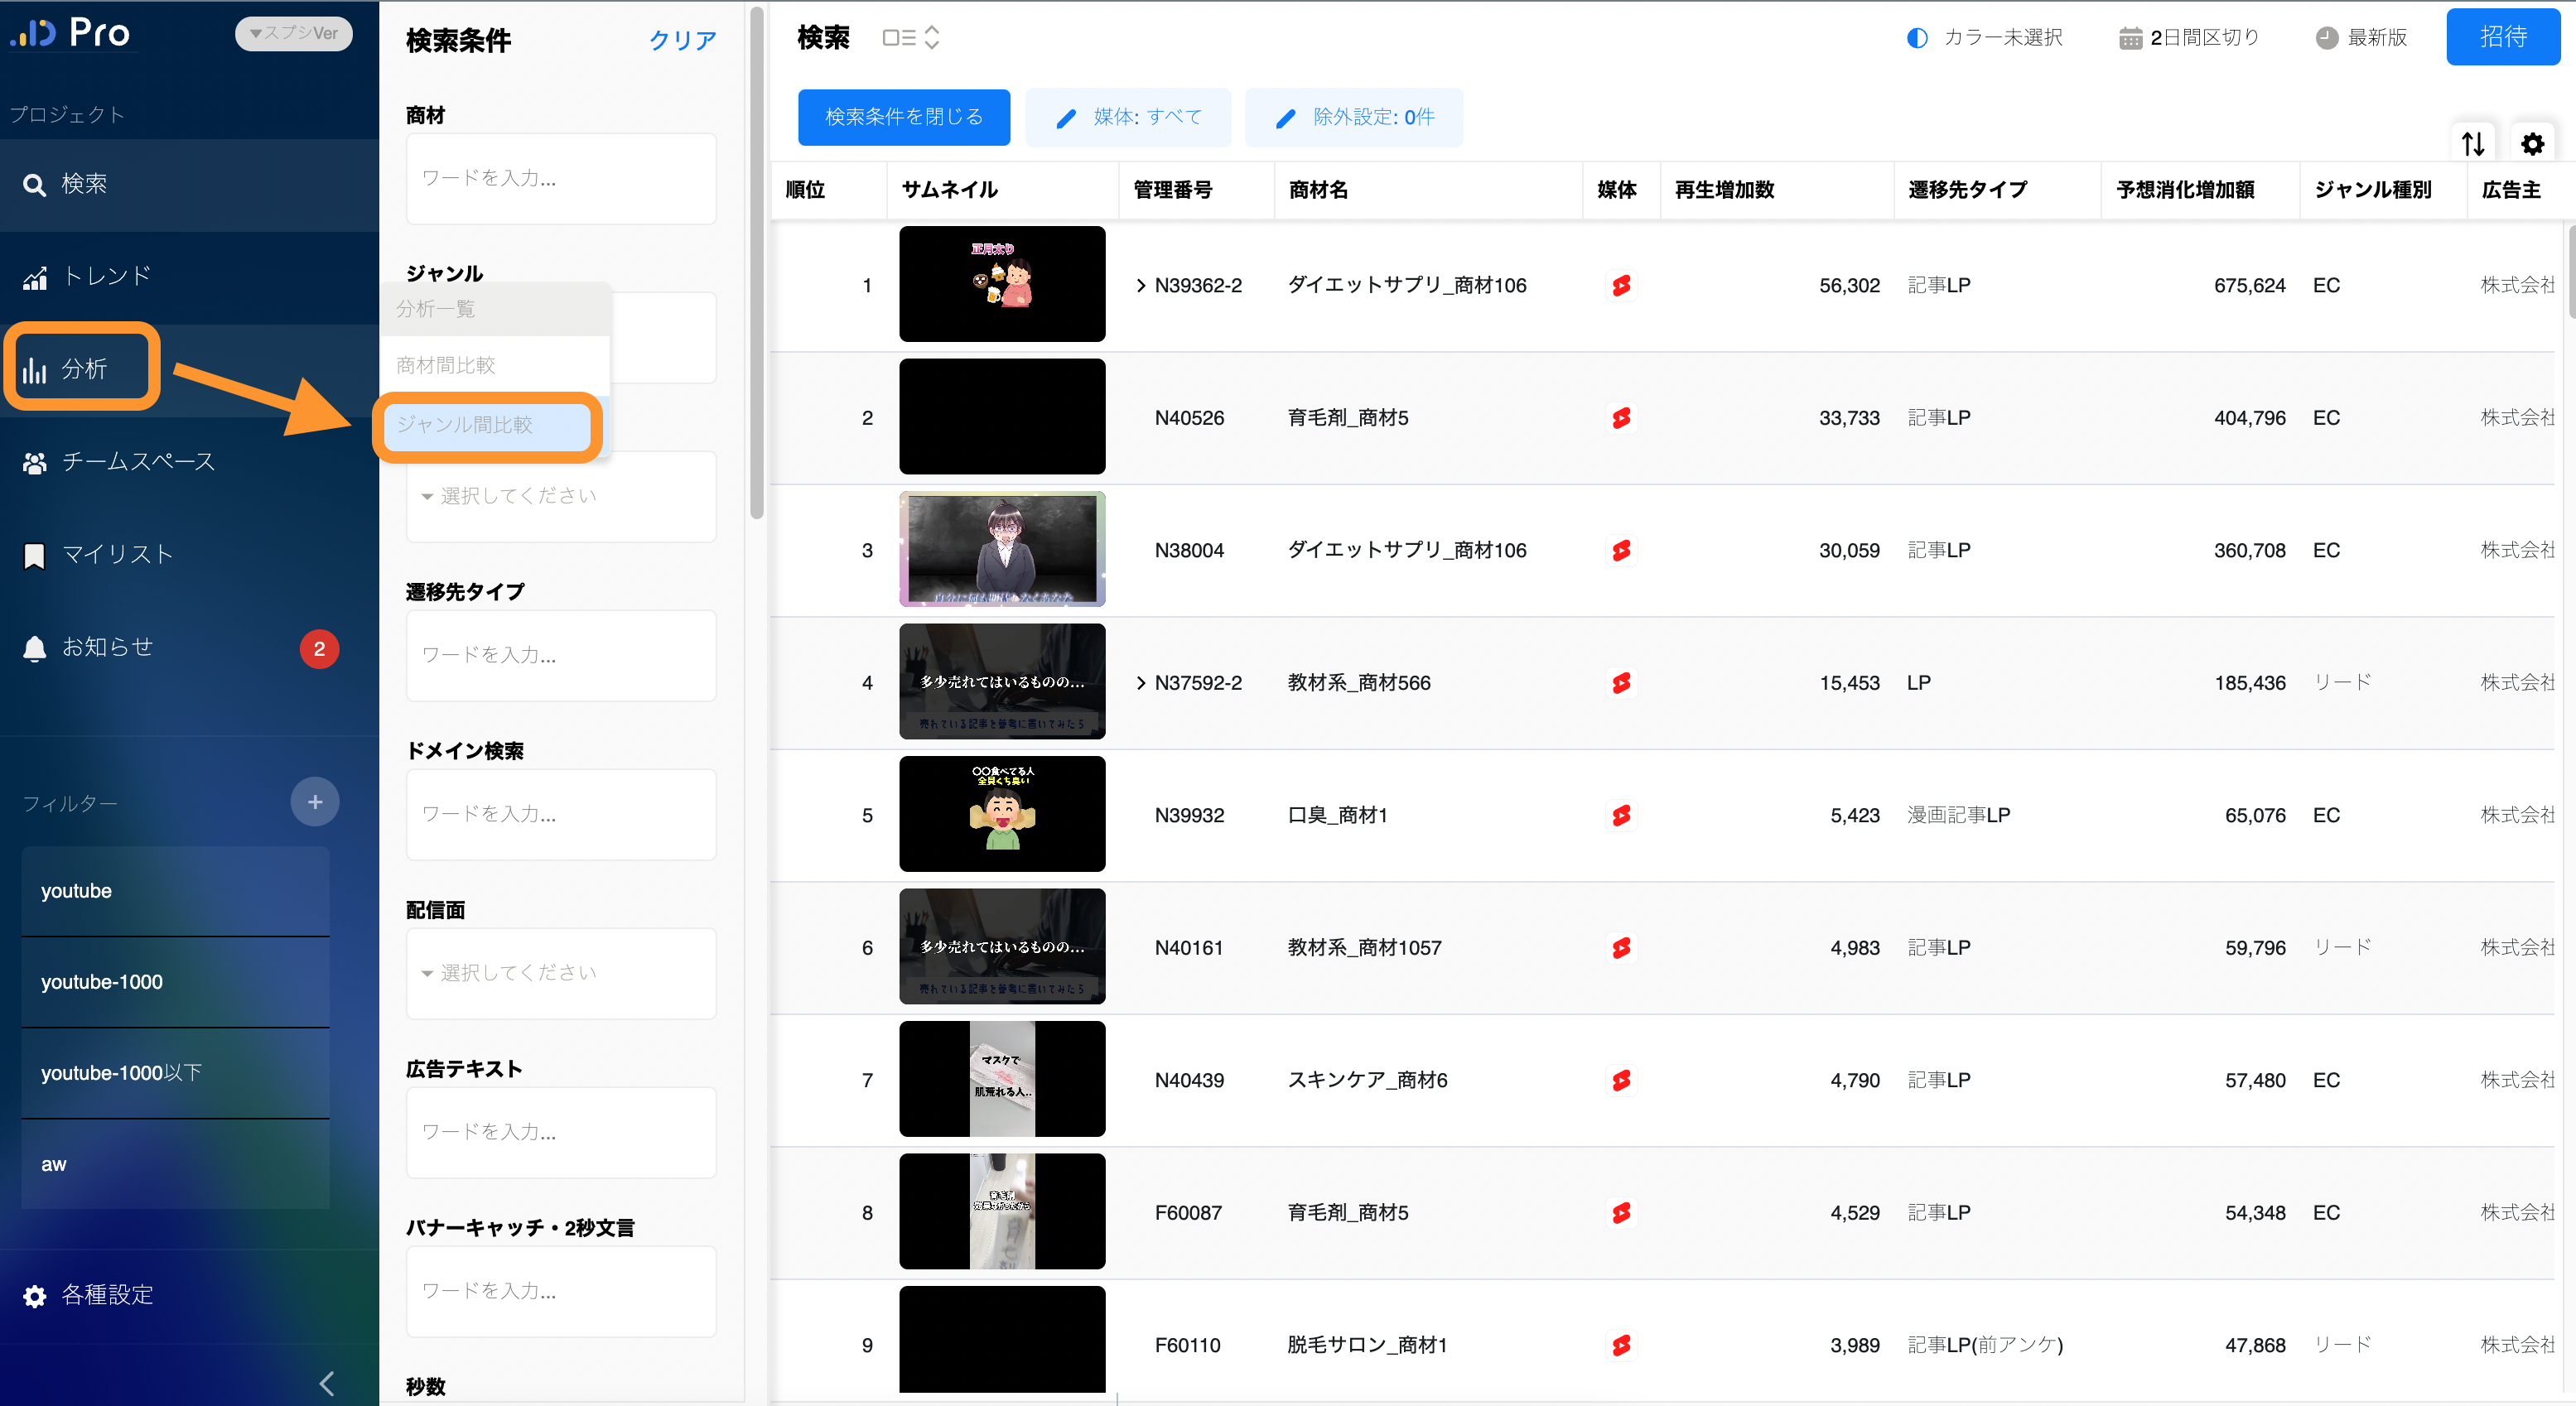This screenshot has width=2576, height=1406.
Task: Click the search panel vertical scrollbar
Action: (x=757, y=260)
